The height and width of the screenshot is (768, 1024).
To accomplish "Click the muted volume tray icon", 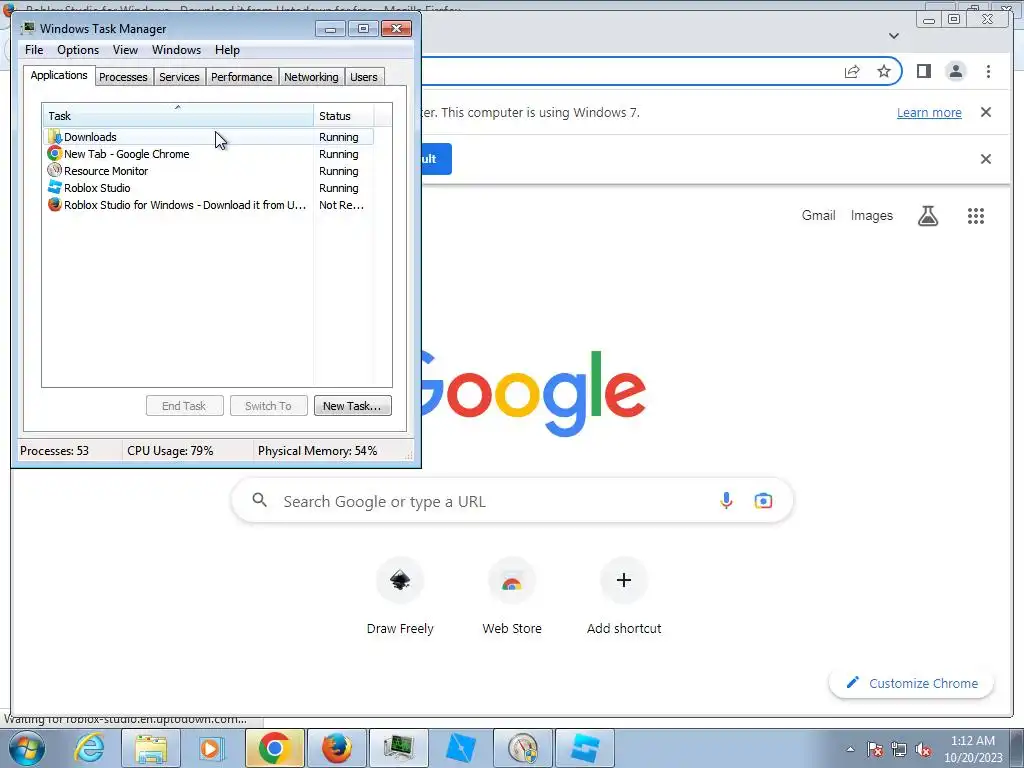I will coord(923,749).
